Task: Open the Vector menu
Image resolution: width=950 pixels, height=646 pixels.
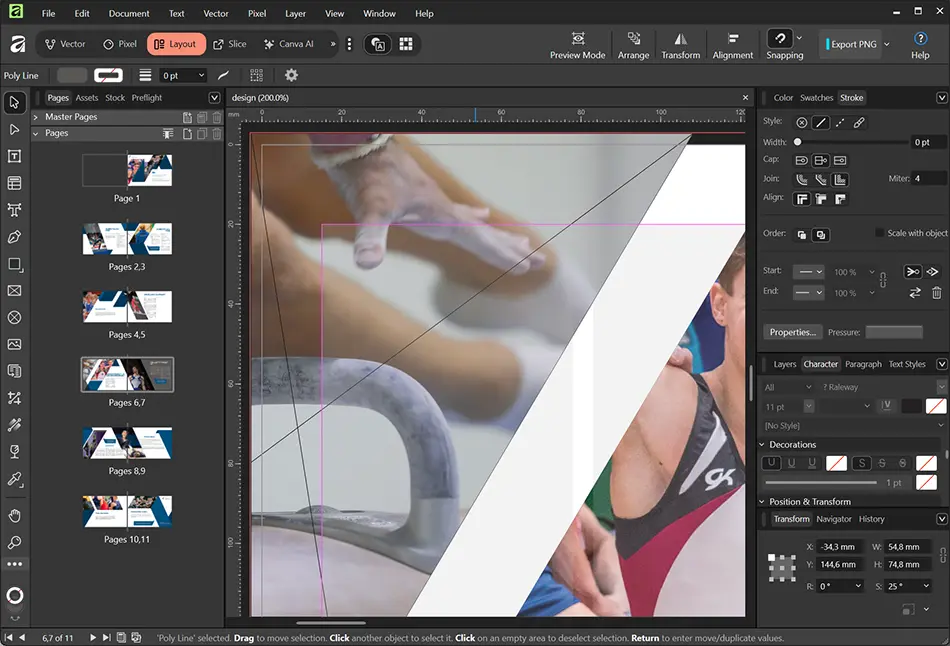Action: tap(216, 14)
